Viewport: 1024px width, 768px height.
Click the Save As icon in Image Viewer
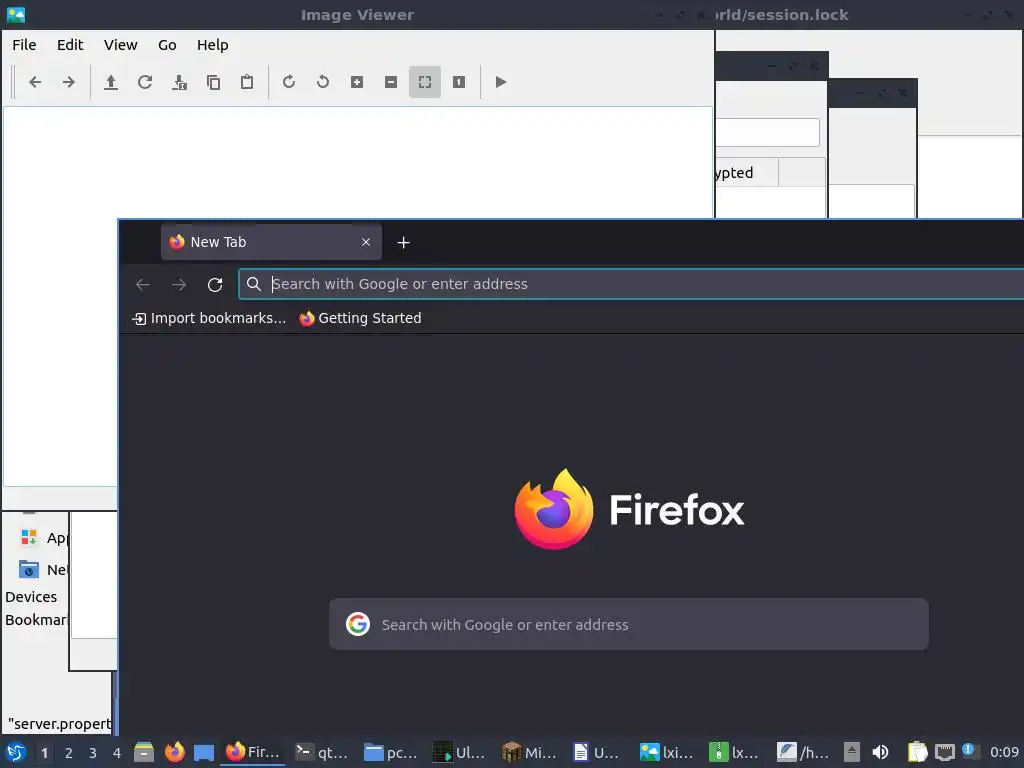[179, 82]
